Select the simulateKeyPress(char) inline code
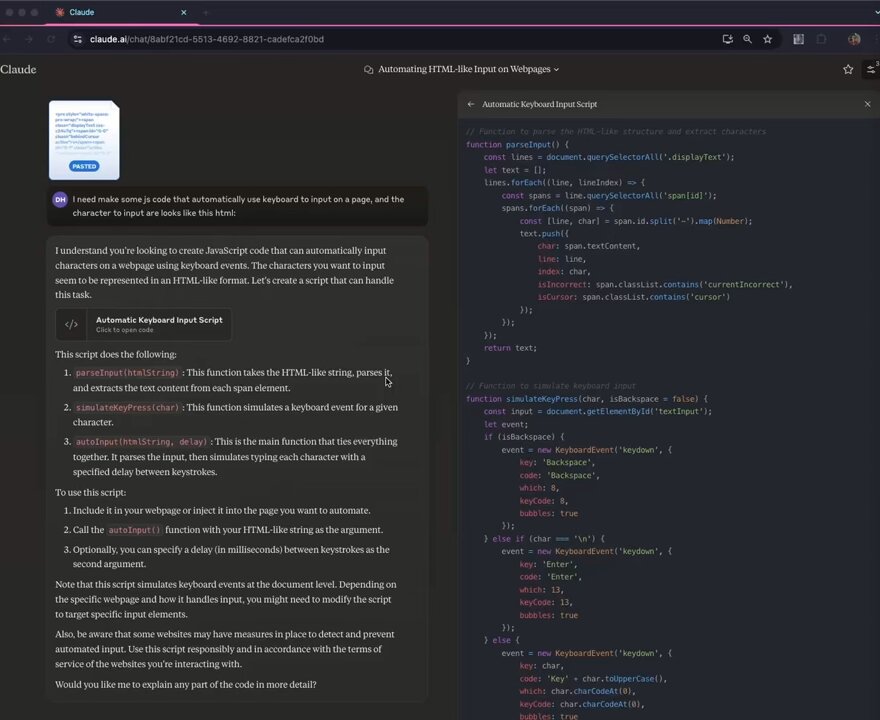This screenshot has height=720, width=880. 127,407
